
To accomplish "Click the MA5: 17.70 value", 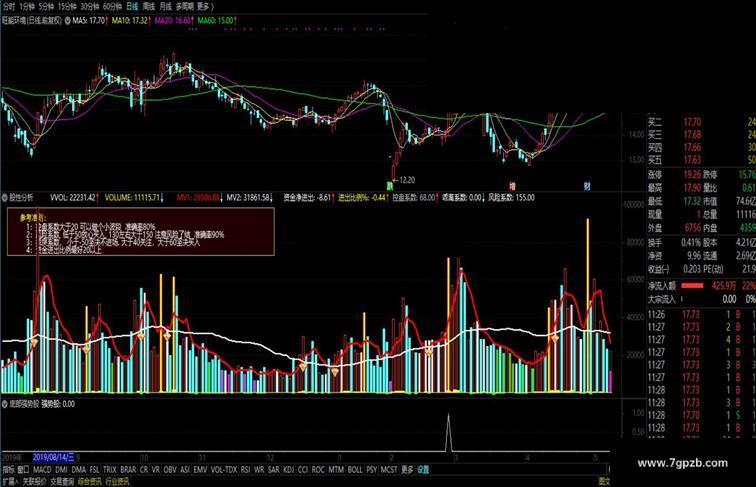I will [x=89, y=21].
